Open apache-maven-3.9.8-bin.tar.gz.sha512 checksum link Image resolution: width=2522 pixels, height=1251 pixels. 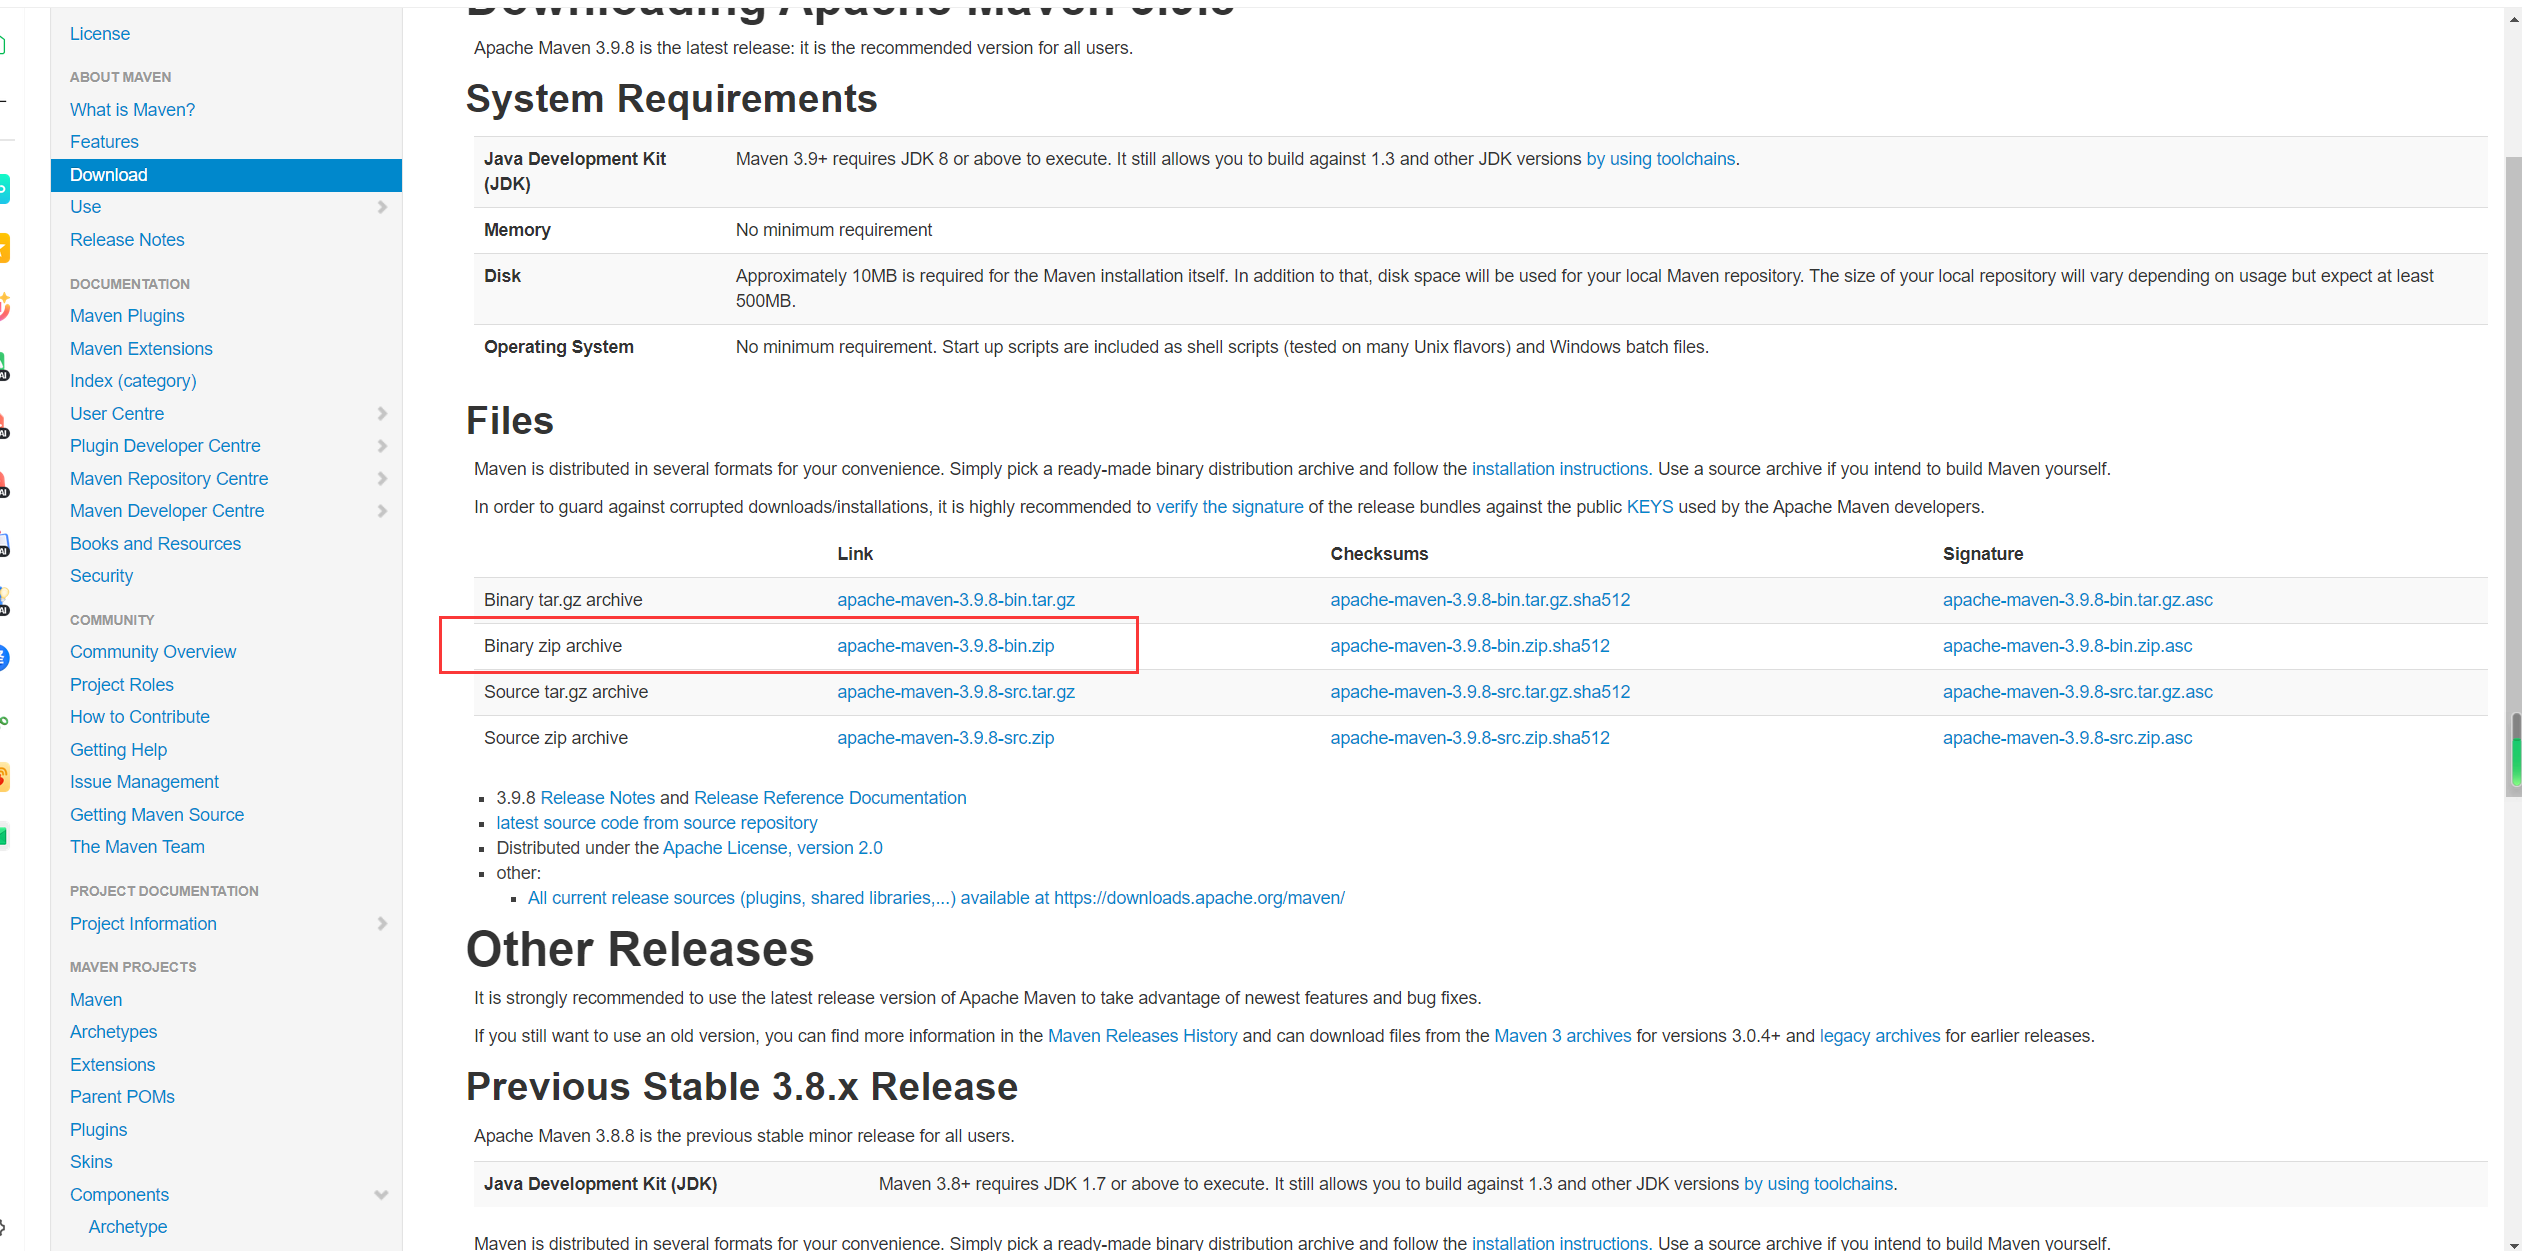pos(1479,600)
